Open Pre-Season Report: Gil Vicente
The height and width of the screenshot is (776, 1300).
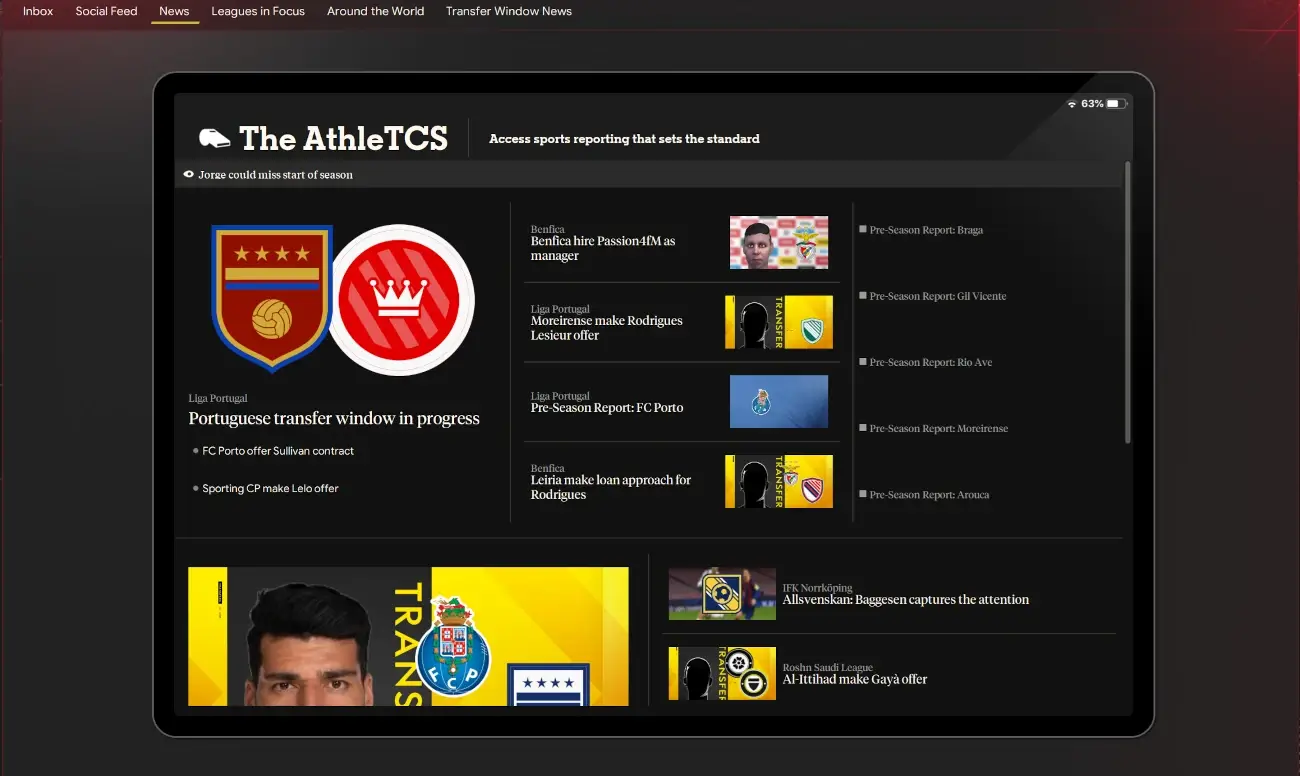[938, 296]
